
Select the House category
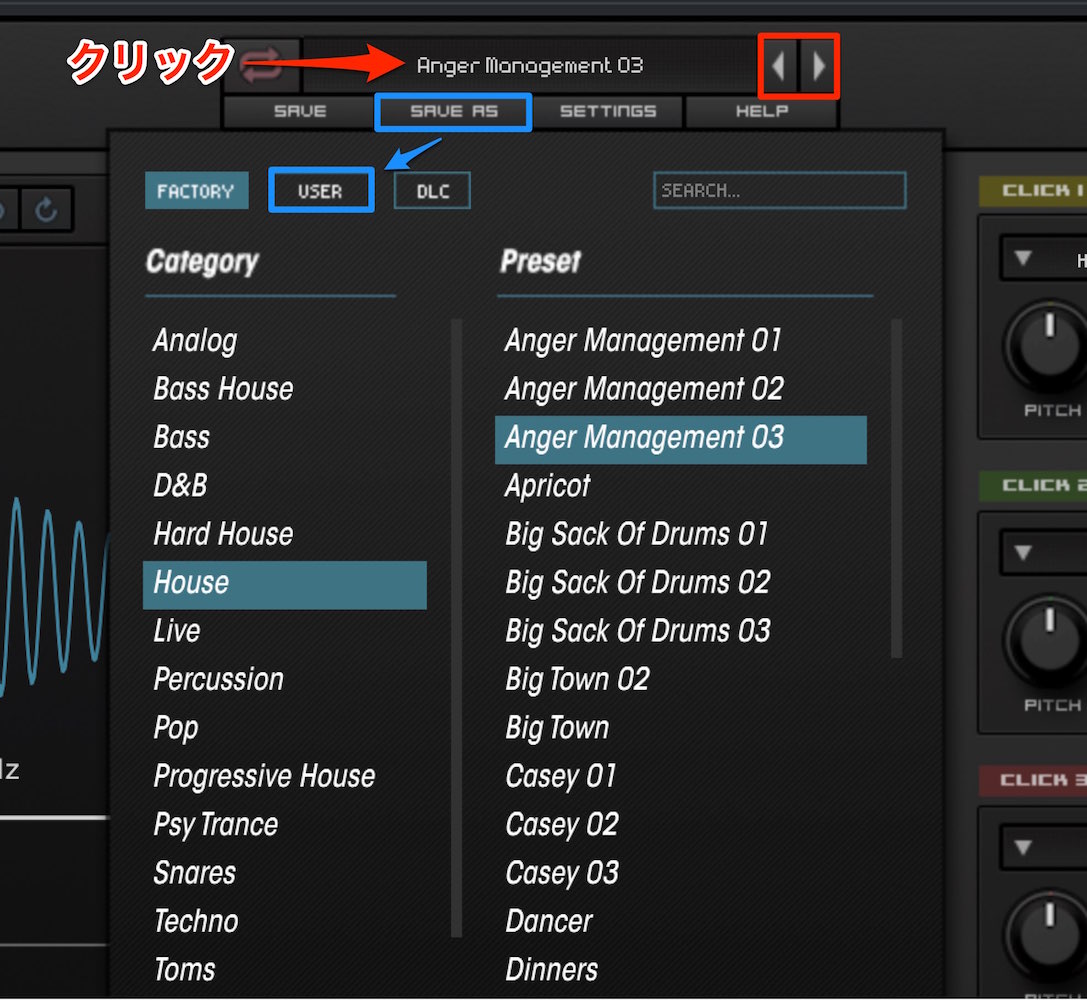[284, 585]
